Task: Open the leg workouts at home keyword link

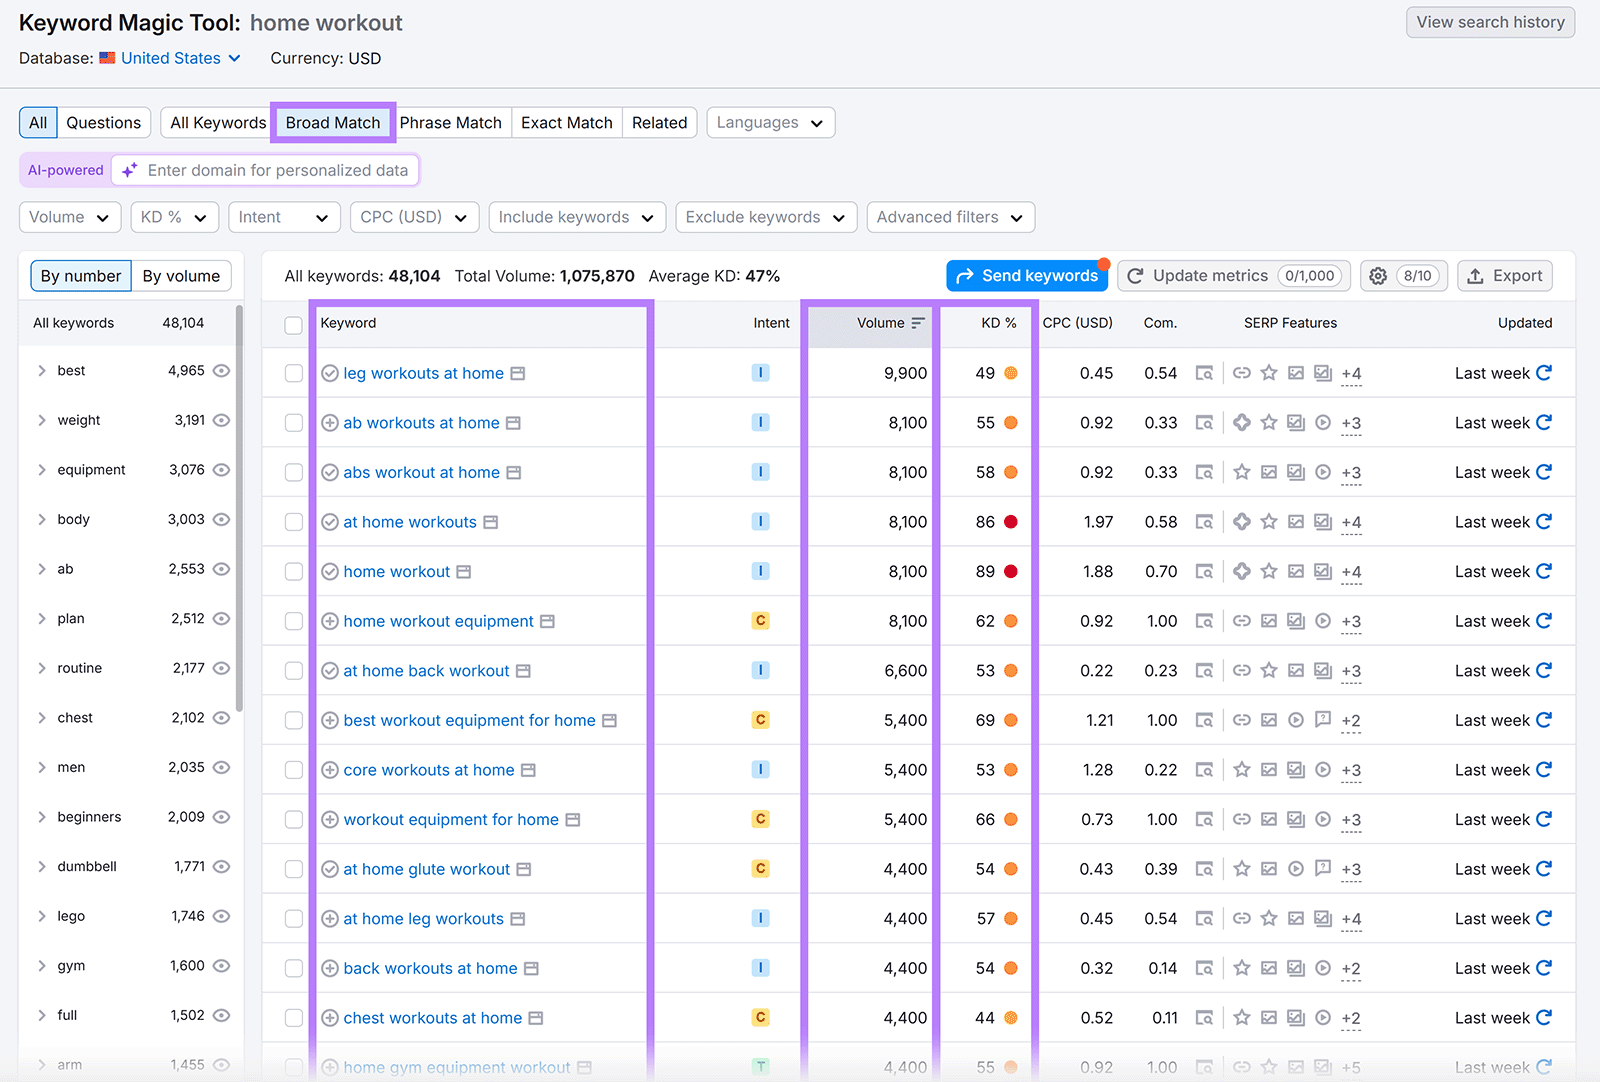Action: [423, 373]
